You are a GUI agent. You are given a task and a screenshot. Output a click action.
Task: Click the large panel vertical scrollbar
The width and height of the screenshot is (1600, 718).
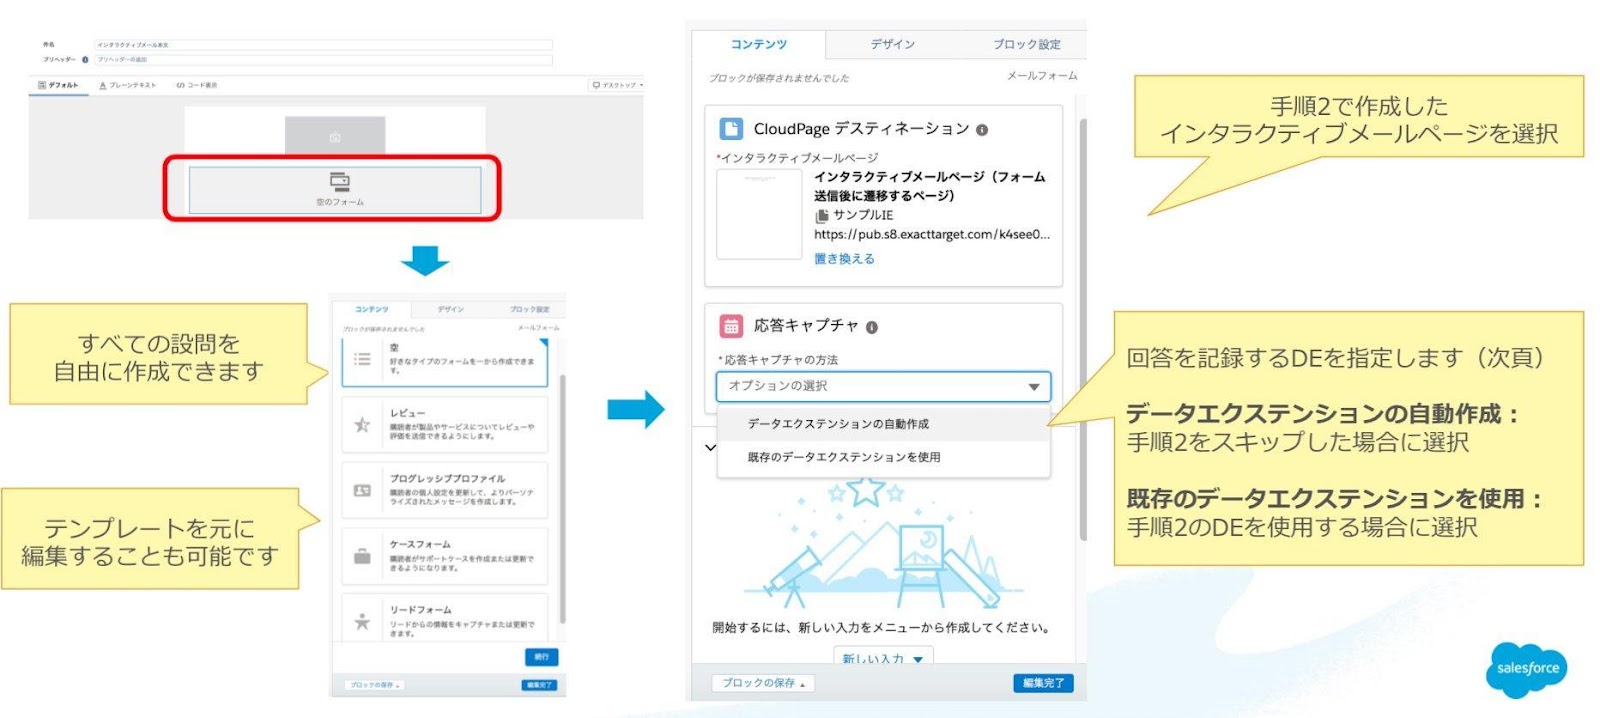point(1083,330)
